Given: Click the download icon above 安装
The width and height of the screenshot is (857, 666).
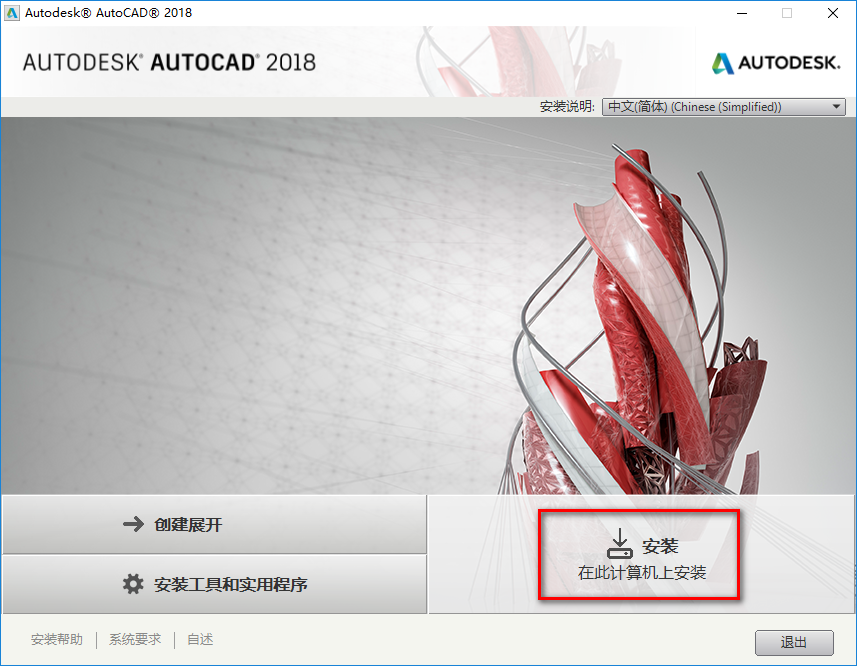Looking at the screenshot, I should tap(620, 541).
